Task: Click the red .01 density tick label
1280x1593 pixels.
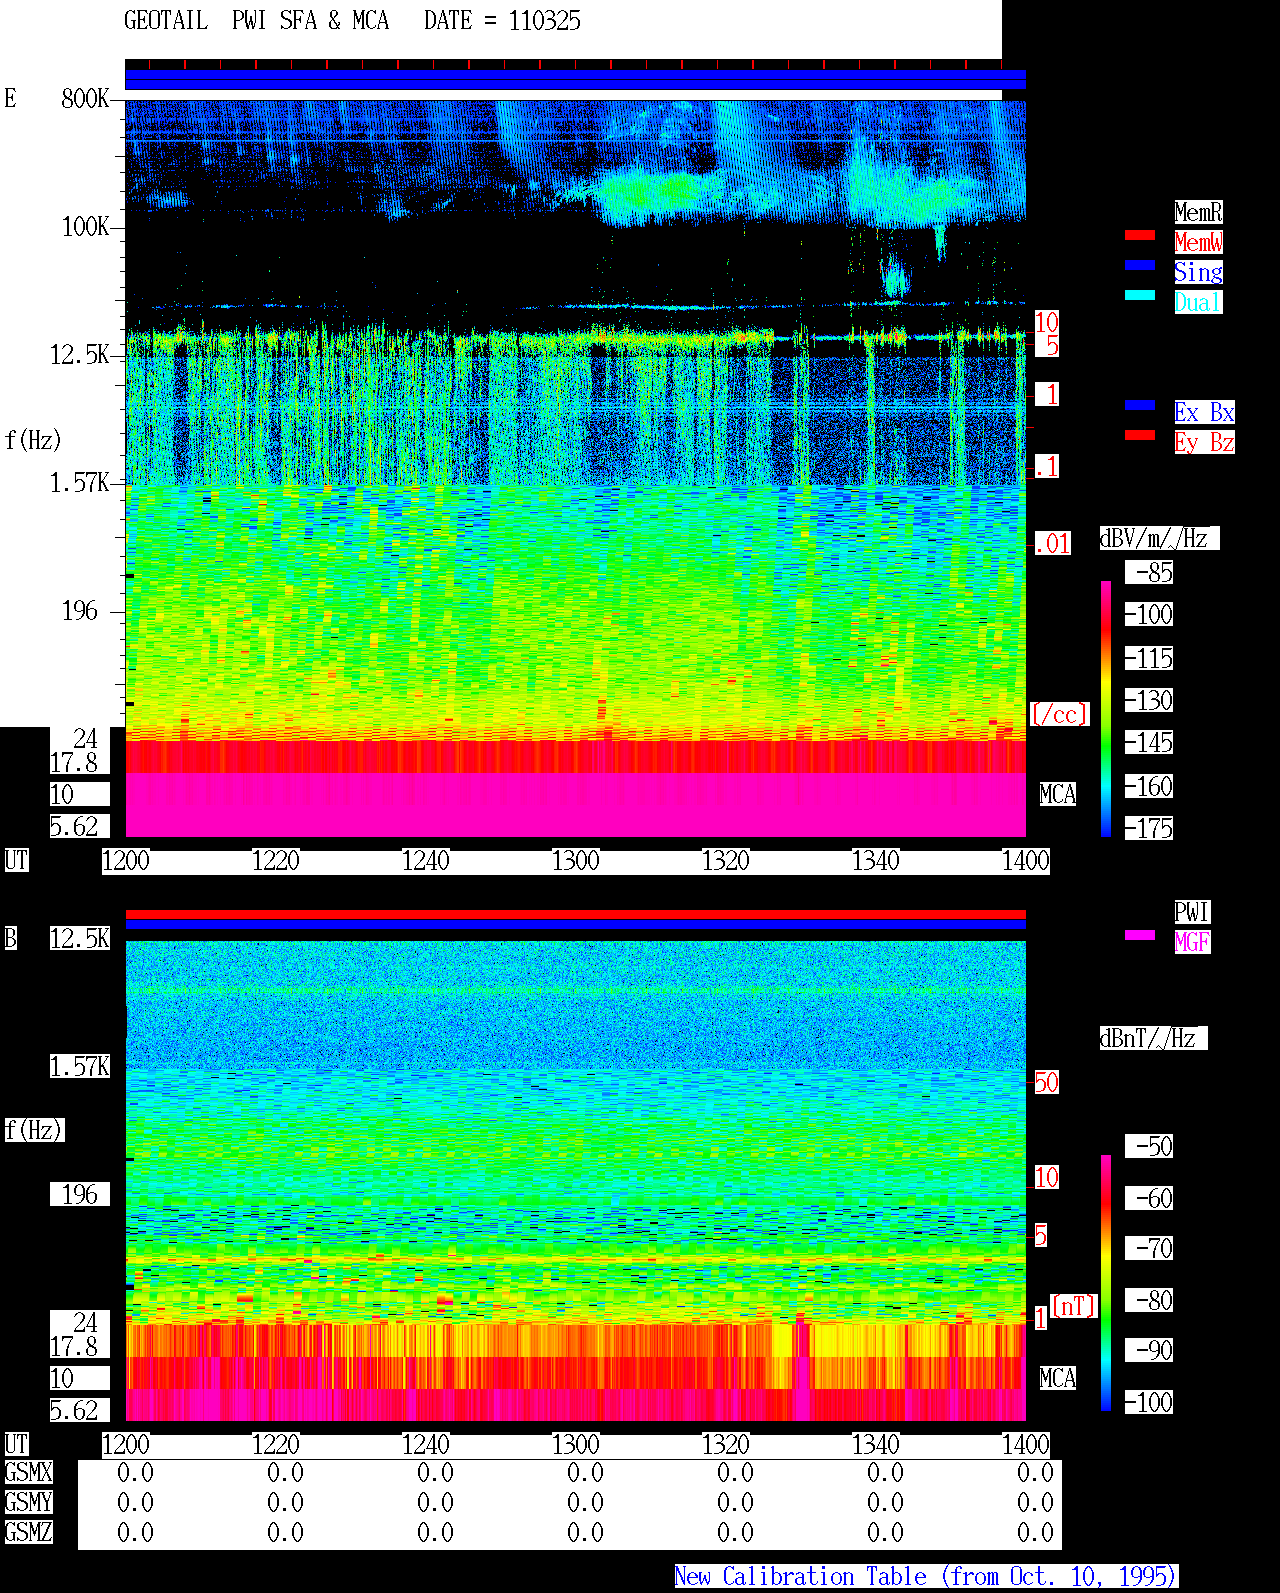Action: click(x=1052, y=544)
